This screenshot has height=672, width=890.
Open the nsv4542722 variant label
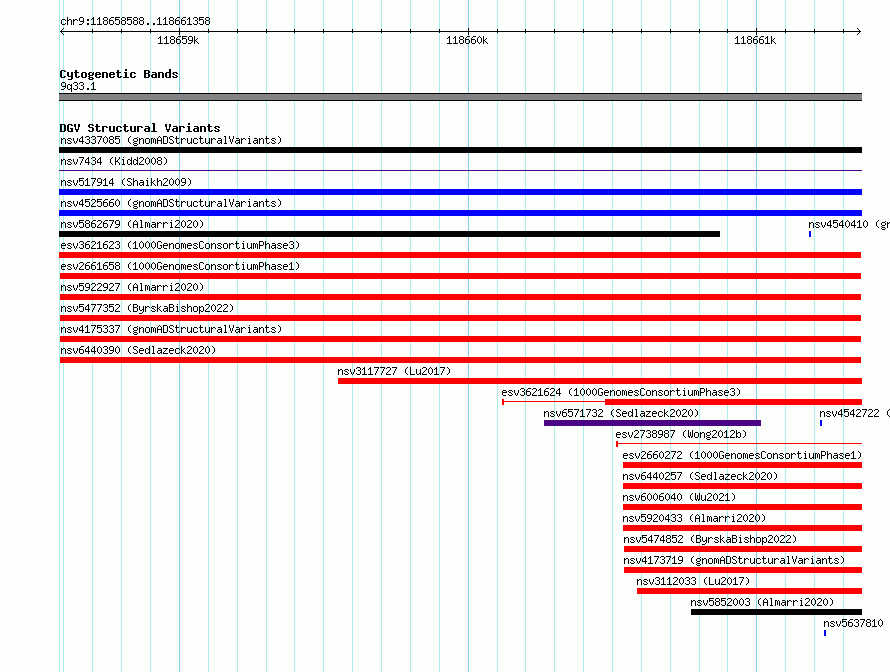coord(854,413)
